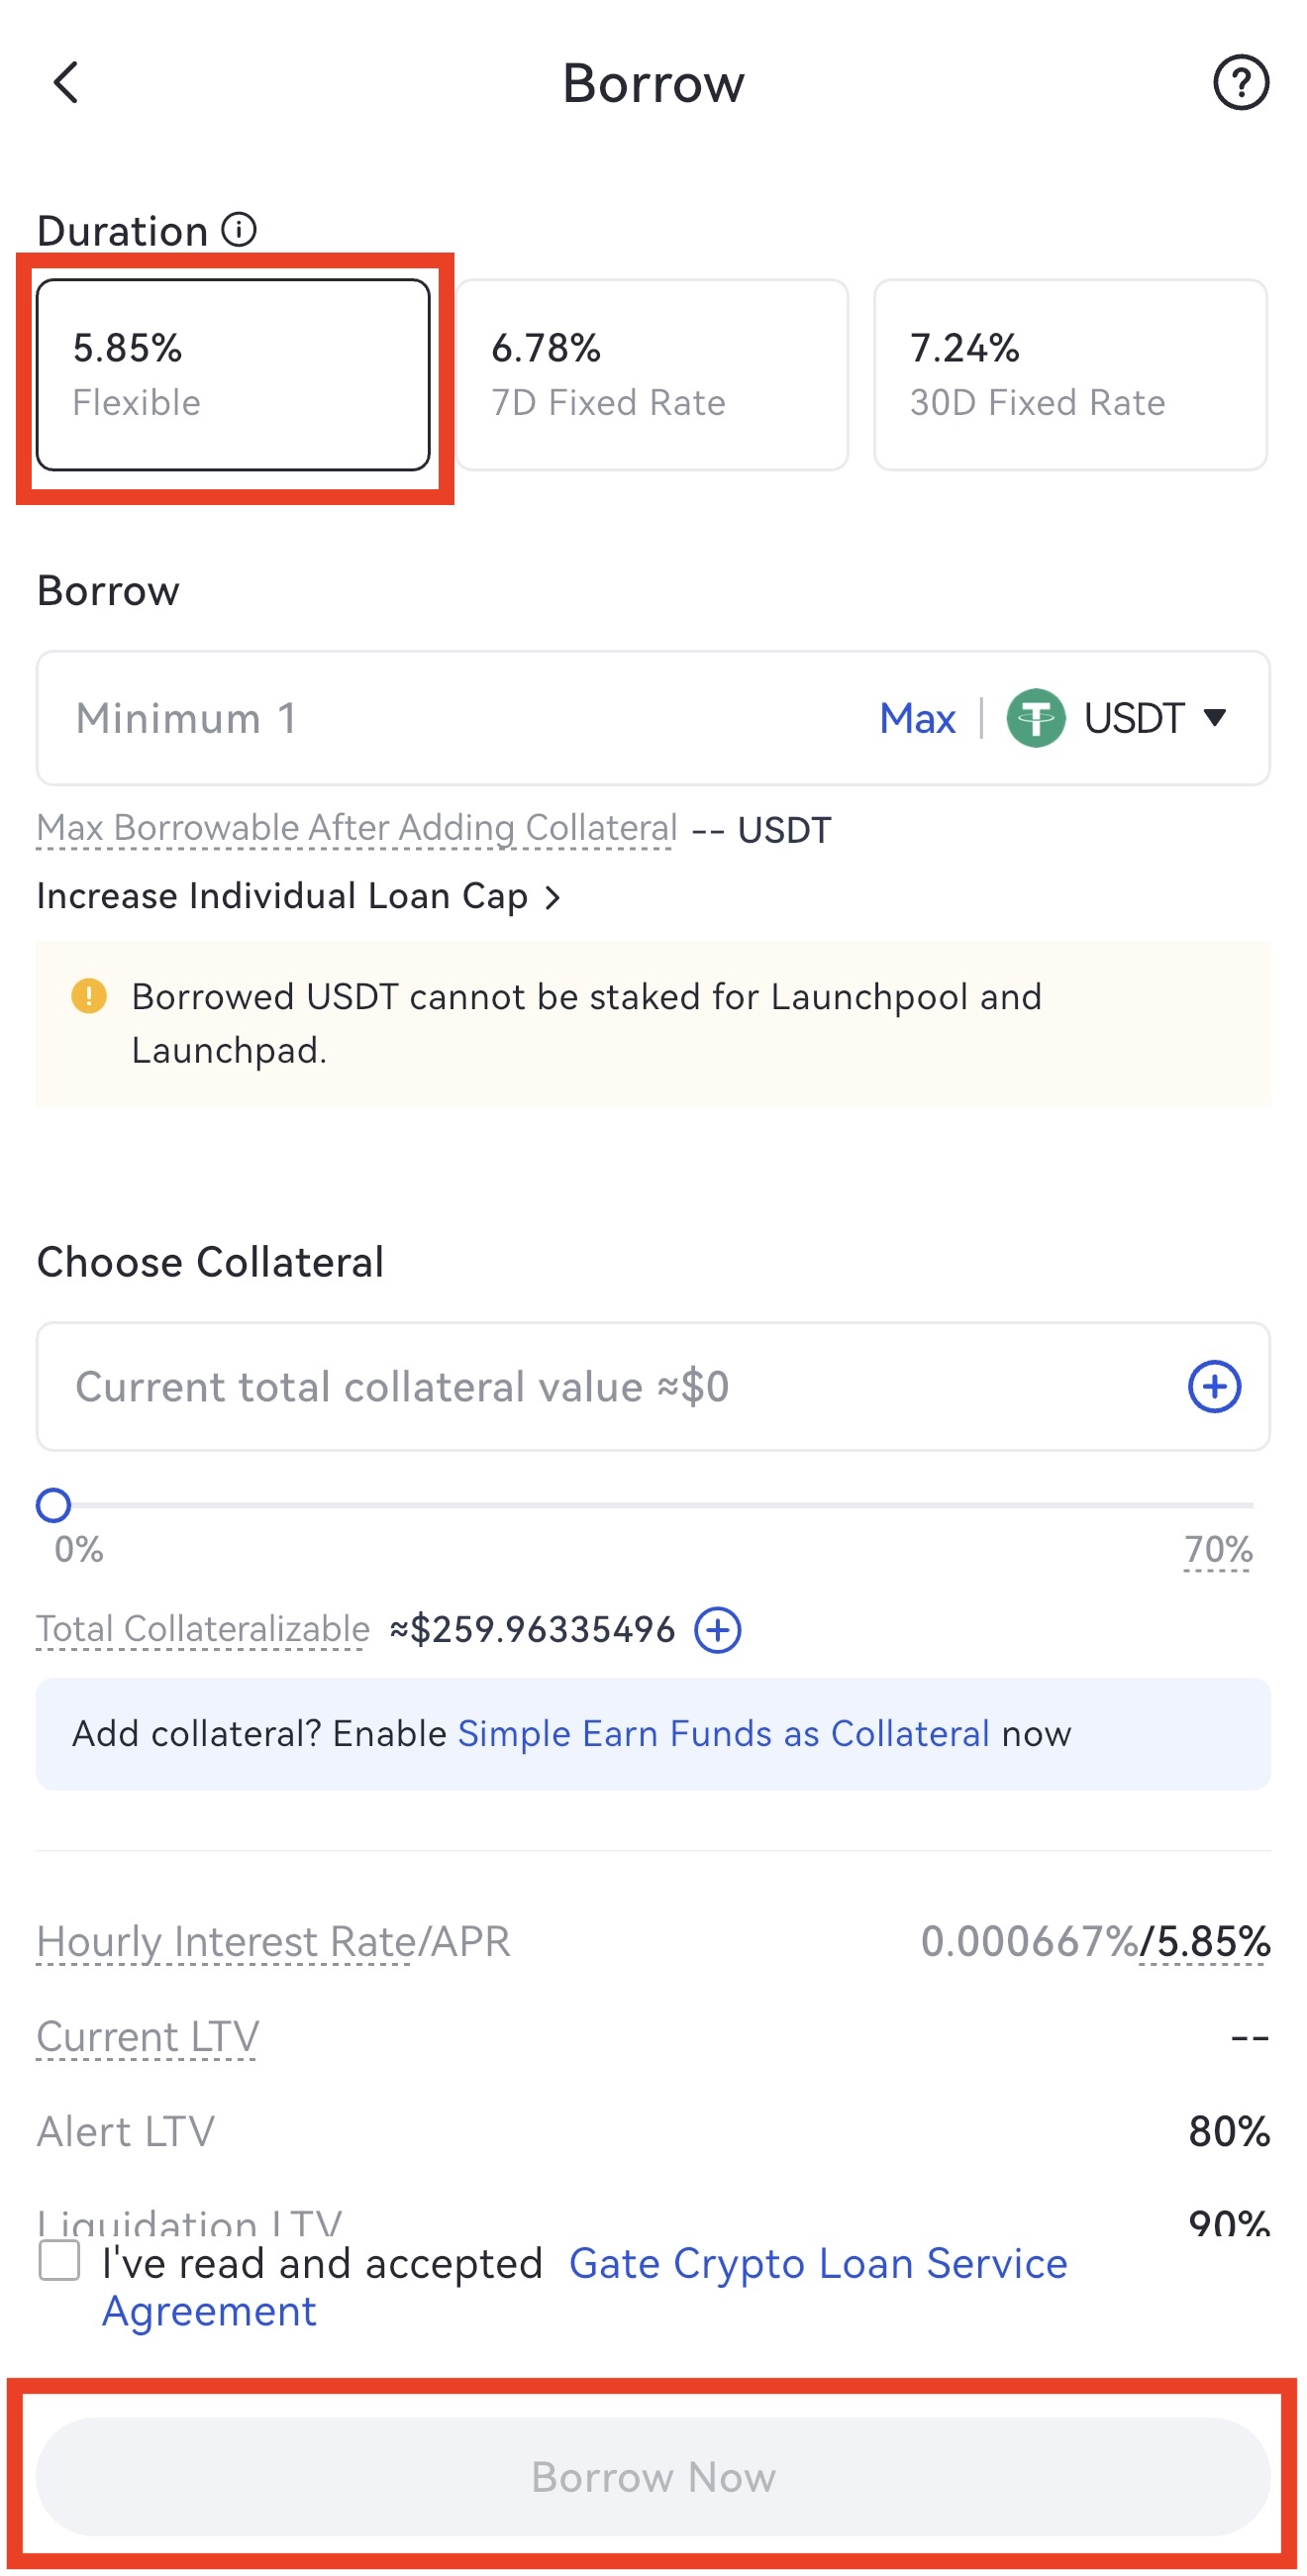Tap the 70% maximum LTV label

click(x=1217, y=1550)
